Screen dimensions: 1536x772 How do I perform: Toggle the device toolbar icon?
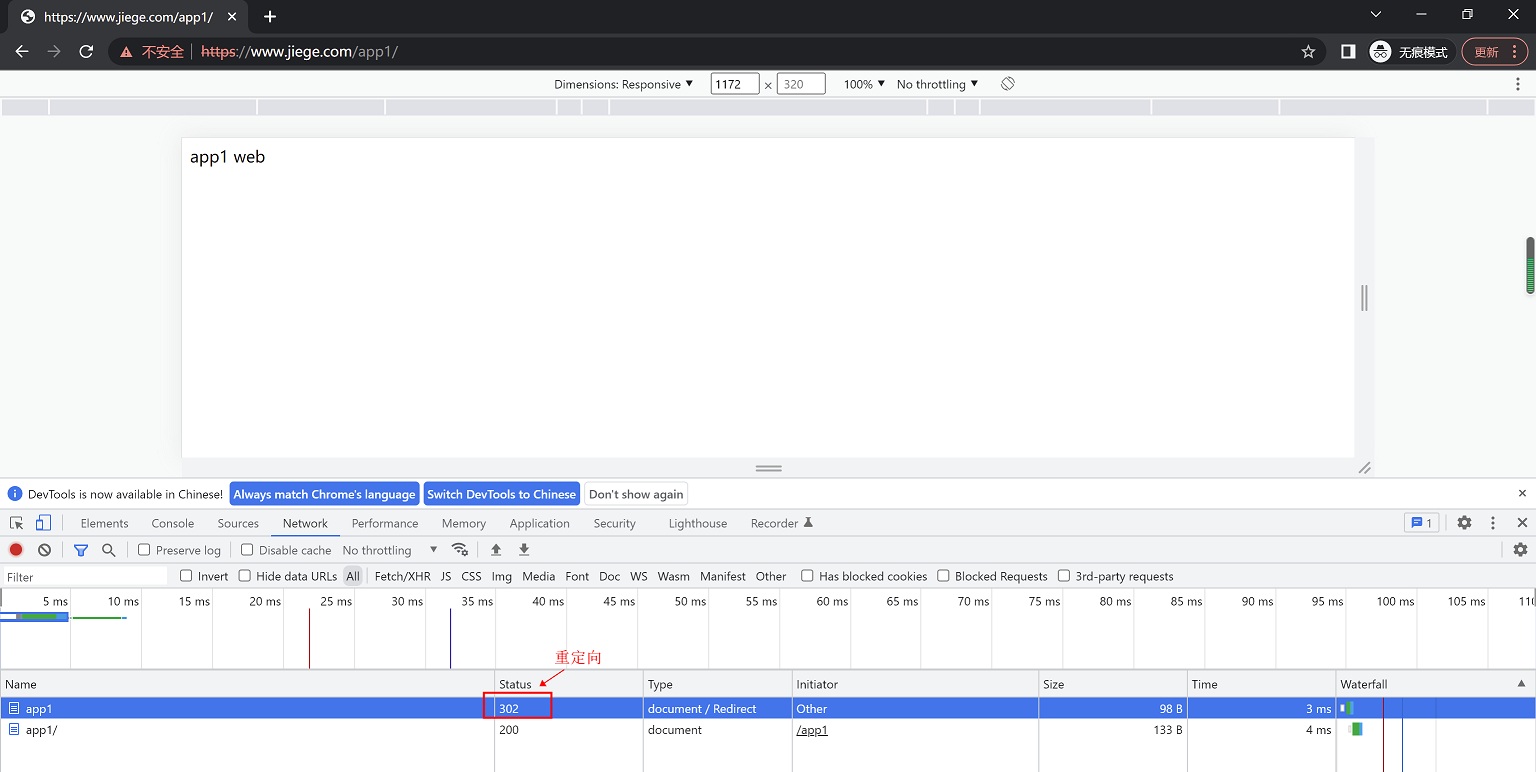click(43, 523)
